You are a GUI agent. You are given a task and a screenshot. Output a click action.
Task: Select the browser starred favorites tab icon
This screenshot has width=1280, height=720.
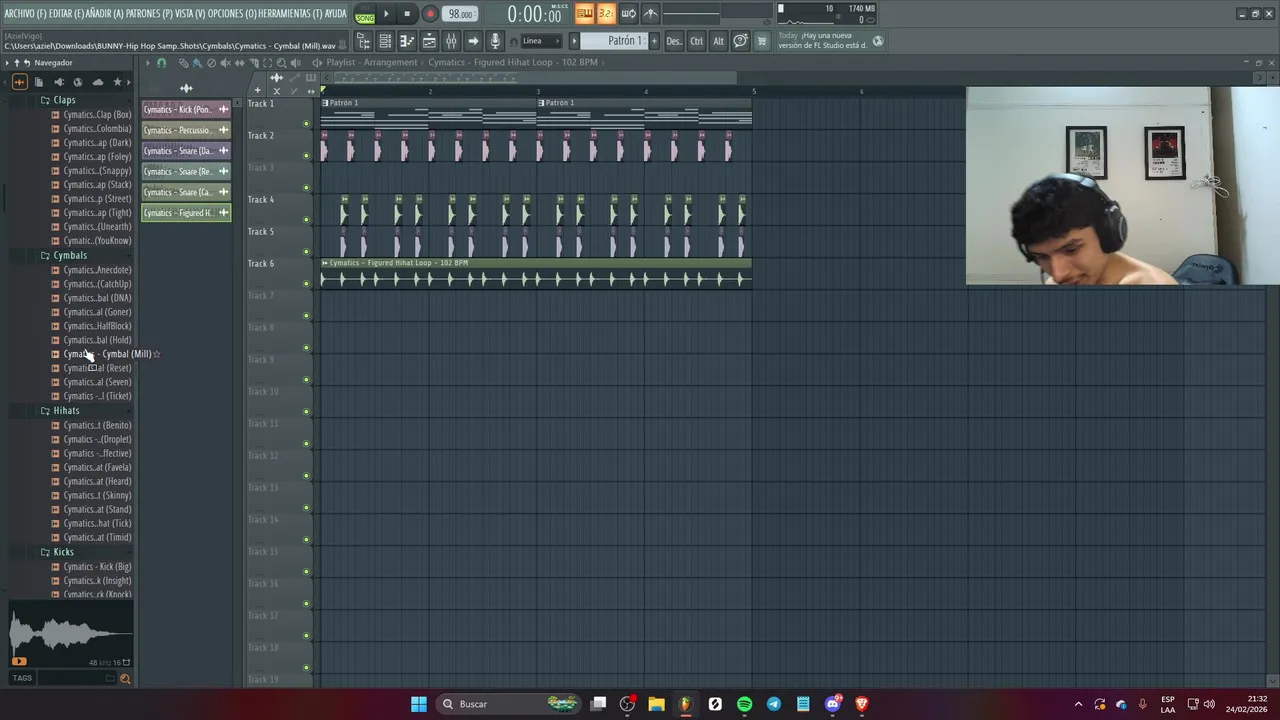(117, 82)
